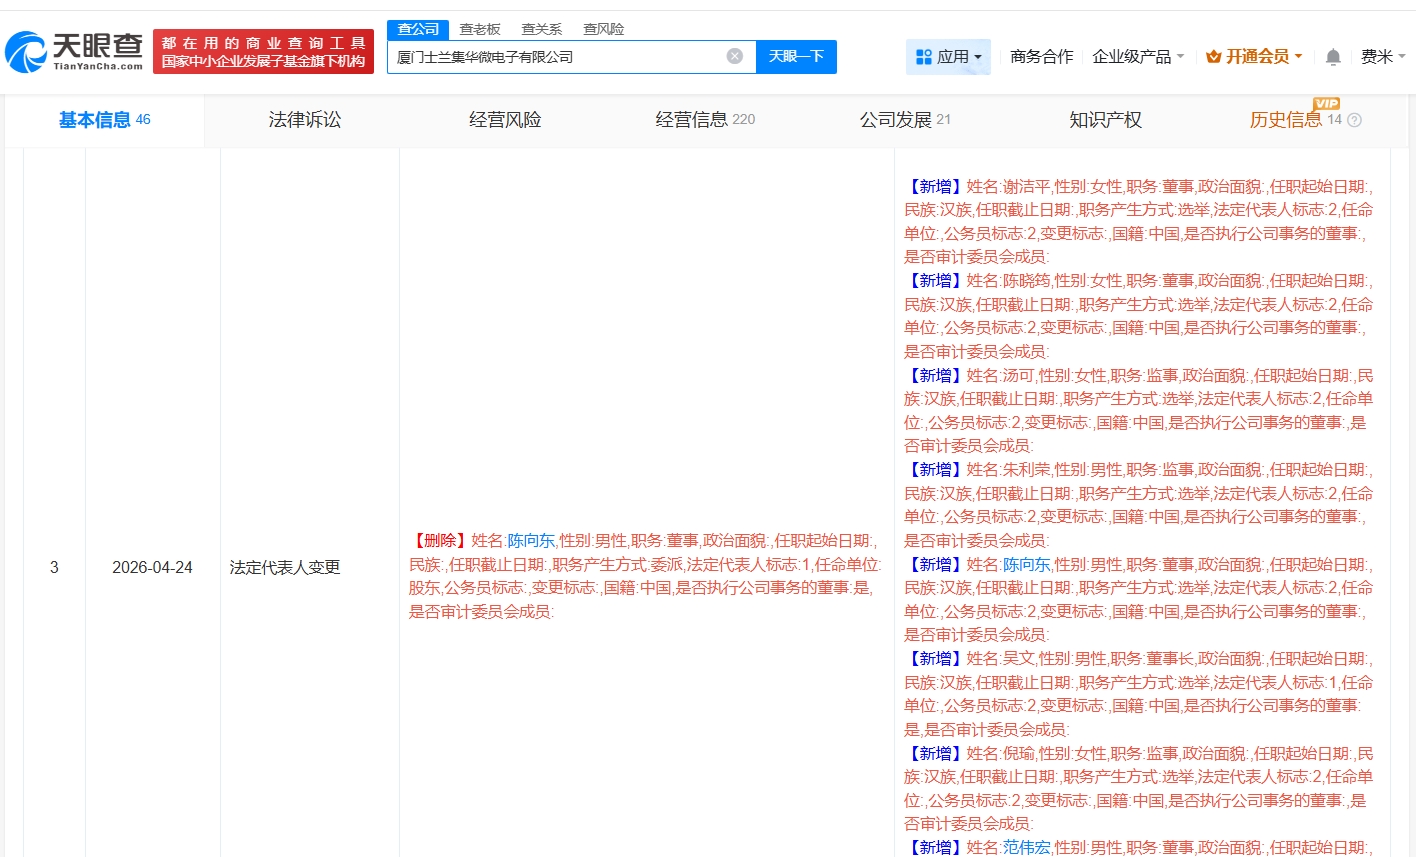Click the help icon beside 历史信息
This screenshot has width=1416, height=857.
[1355, 120]
